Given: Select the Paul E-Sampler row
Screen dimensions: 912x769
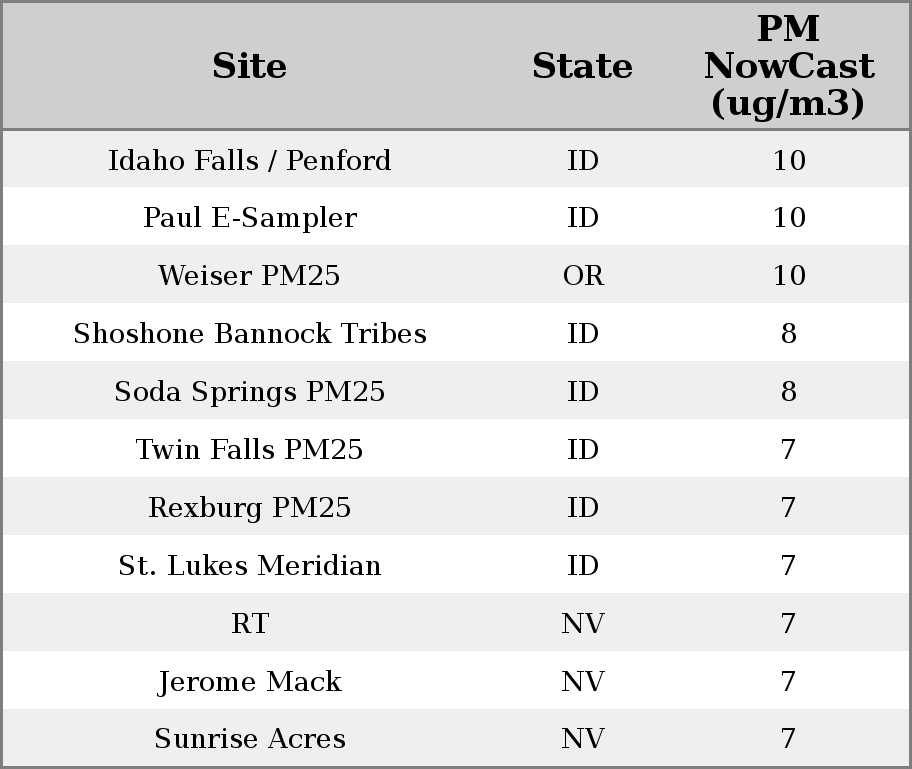Looking at the screenshot, I should coord(250,218).
